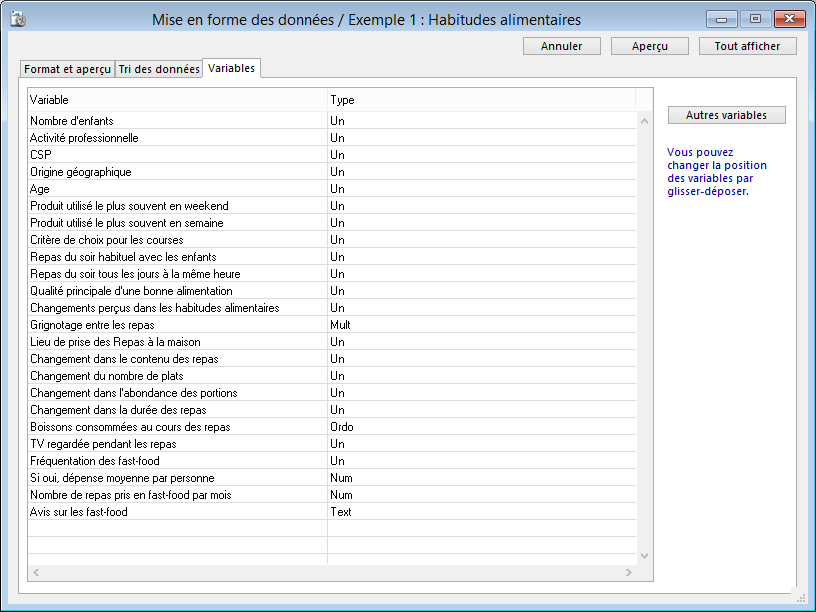This screenshot has width=816, height=612.
Task: Select the Age variable row
Action: [x=332, y=189]
